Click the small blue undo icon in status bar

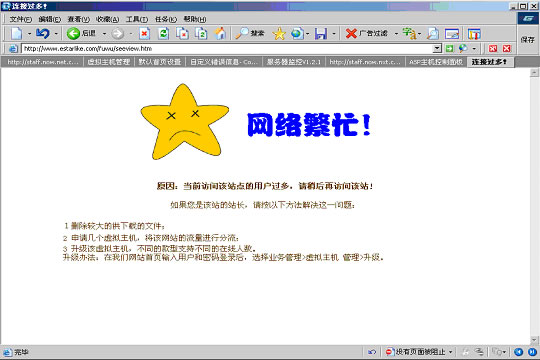coord(372,352)
